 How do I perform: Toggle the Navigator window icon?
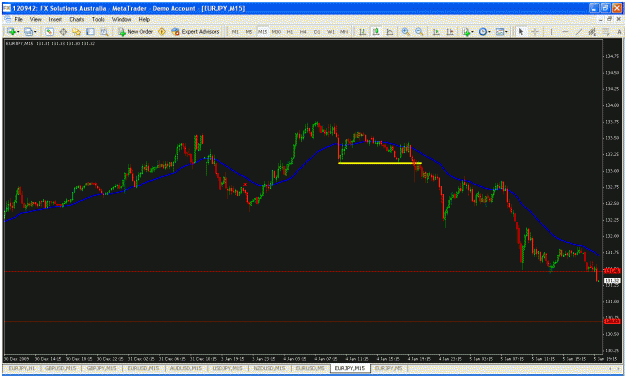[77, 32]
